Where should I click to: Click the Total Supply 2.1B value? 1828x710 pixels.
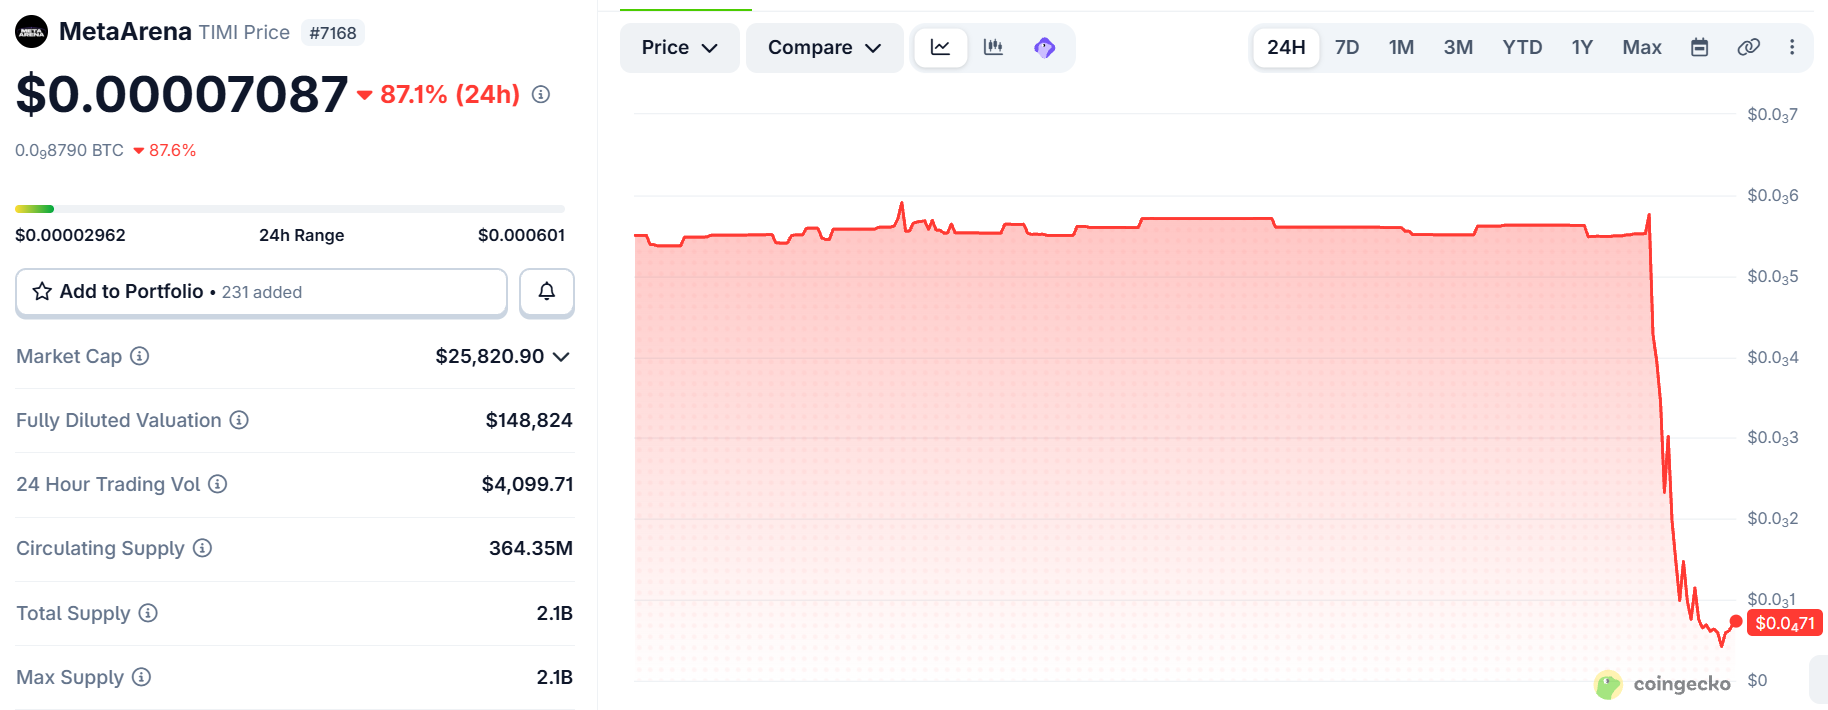(x=555, y=613)
